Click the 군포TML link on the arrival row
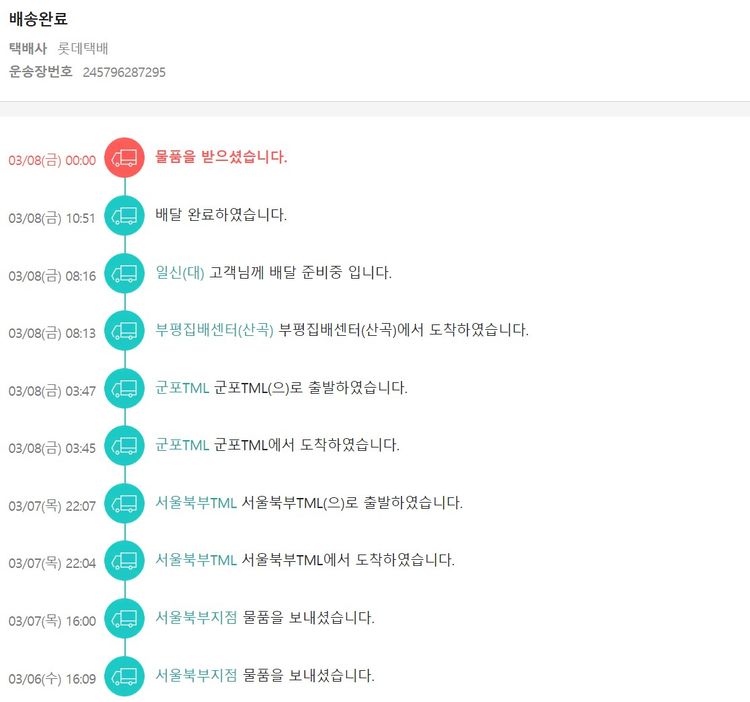The height and width of the screenshot is (702, 750). 182,445
